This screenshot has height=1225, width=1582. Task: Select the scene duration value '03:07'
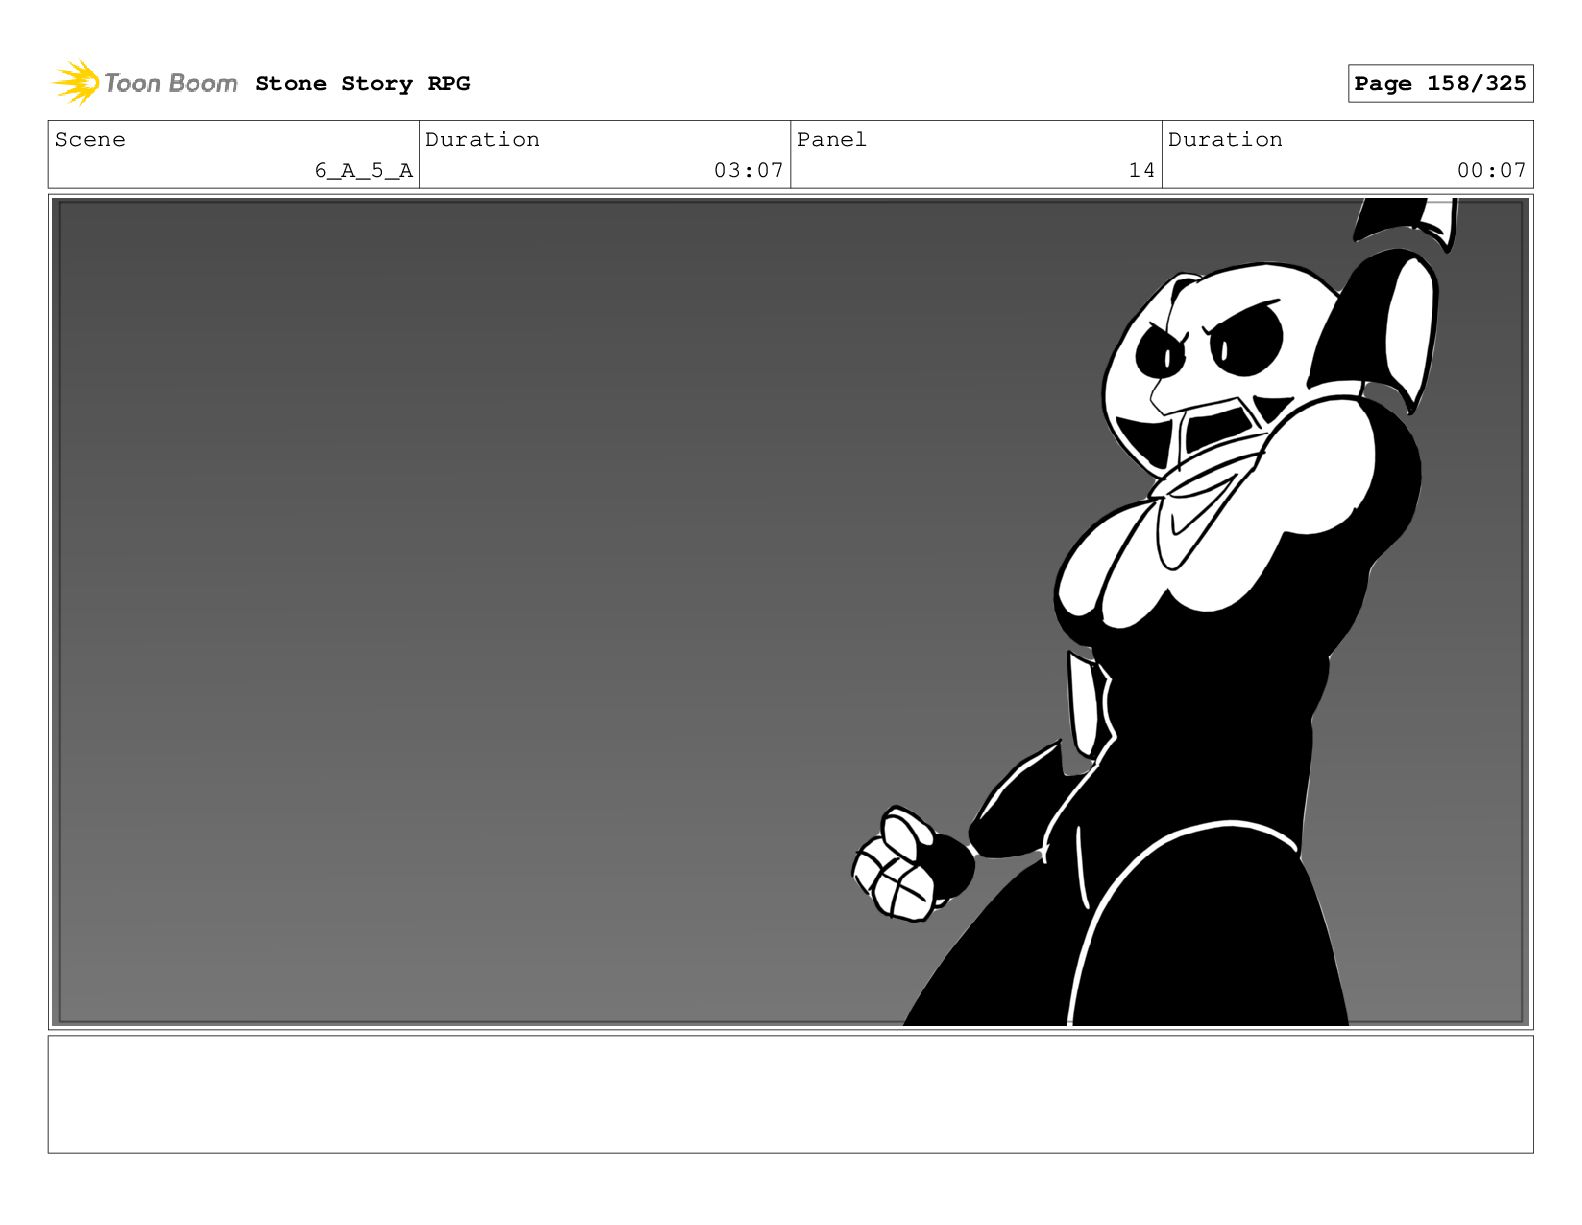pos(748,171)
